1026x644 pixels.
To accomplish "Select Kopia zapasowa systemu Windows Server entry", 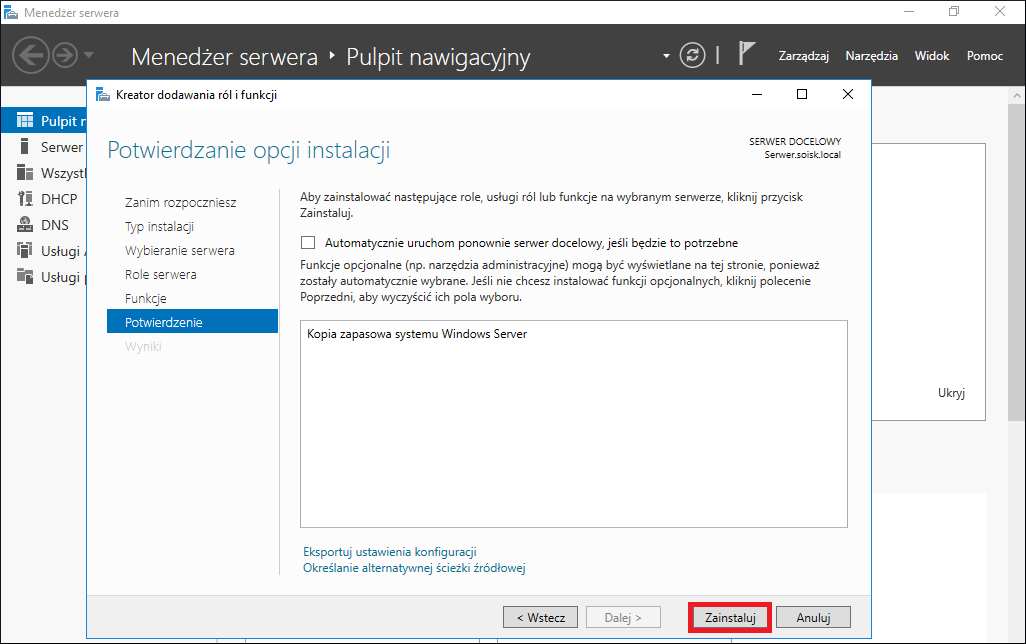I will (x=417, y=334).
